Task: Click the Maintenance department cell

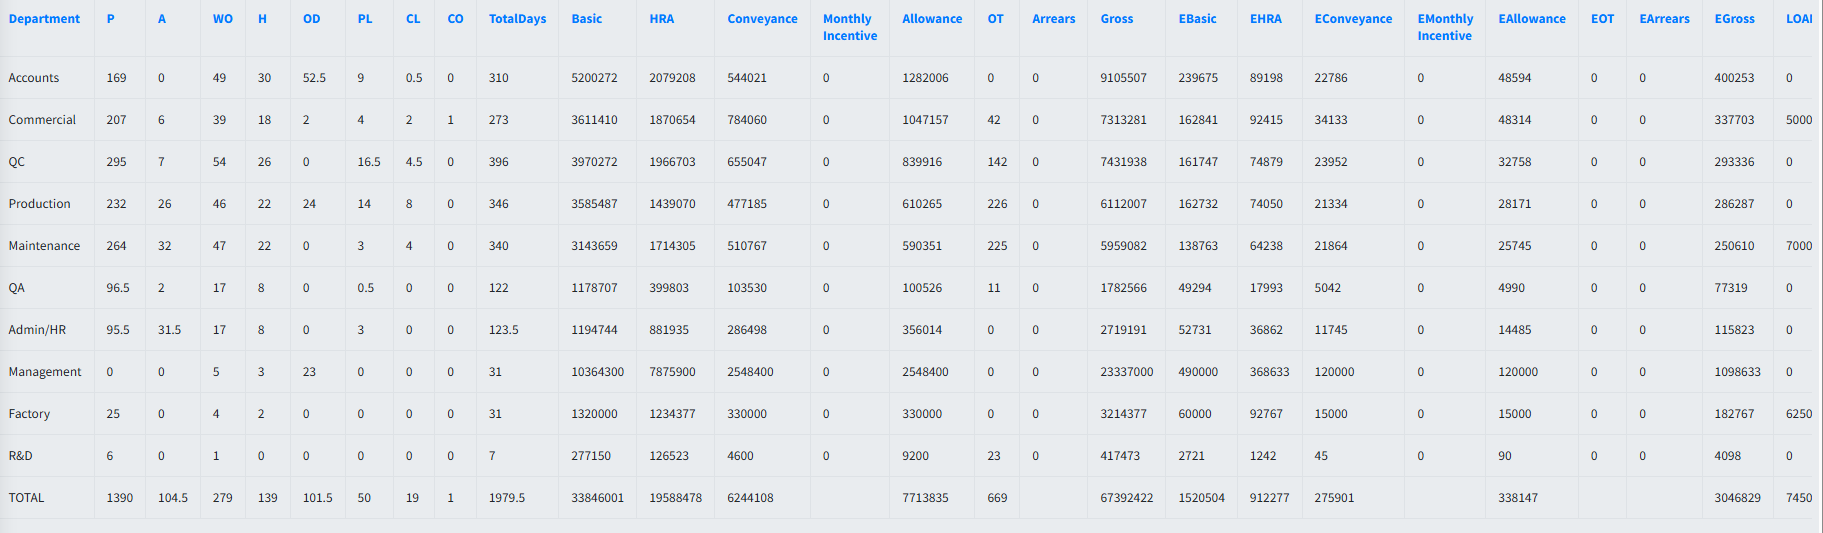Action: 44,246
